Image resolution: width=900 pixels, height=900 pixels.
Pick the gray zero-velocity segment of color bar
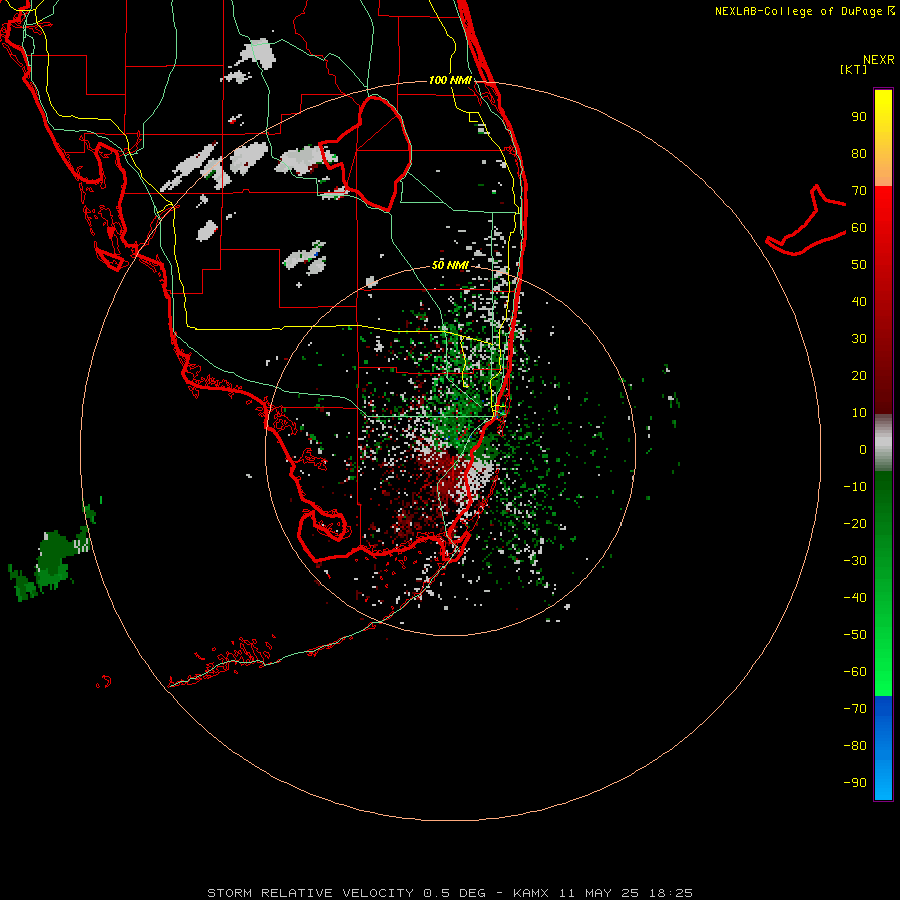[883, 442]
